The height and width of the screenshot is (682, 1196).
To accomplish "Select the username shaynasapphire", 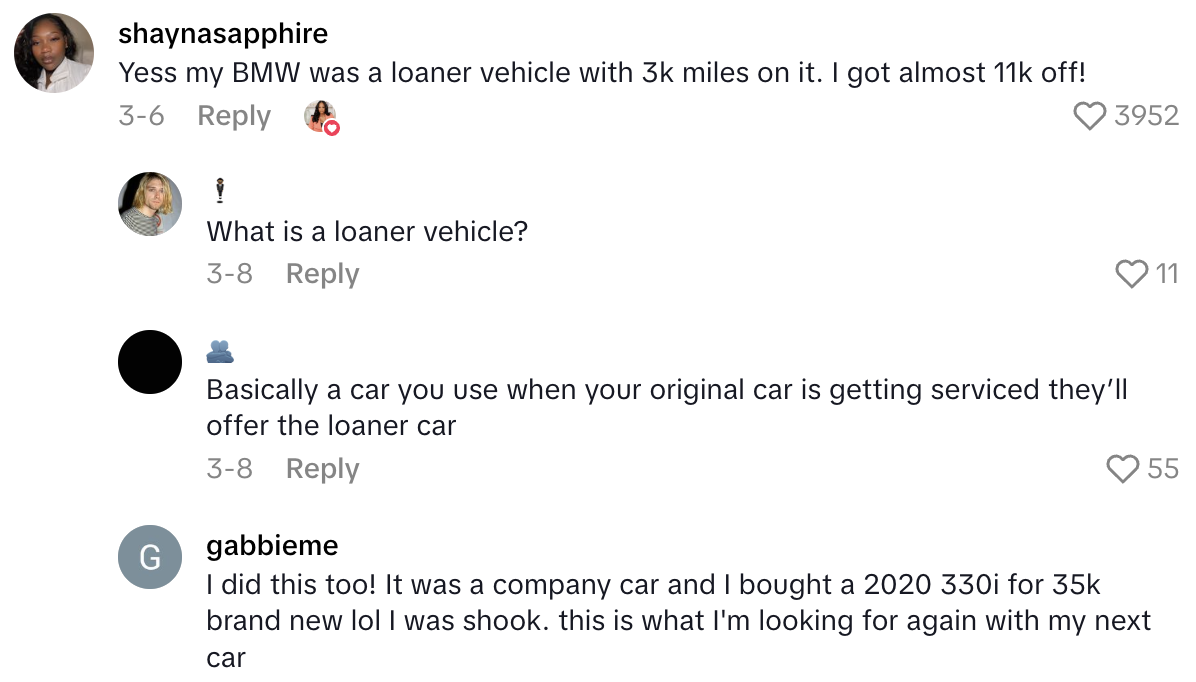I will point(223,33).
